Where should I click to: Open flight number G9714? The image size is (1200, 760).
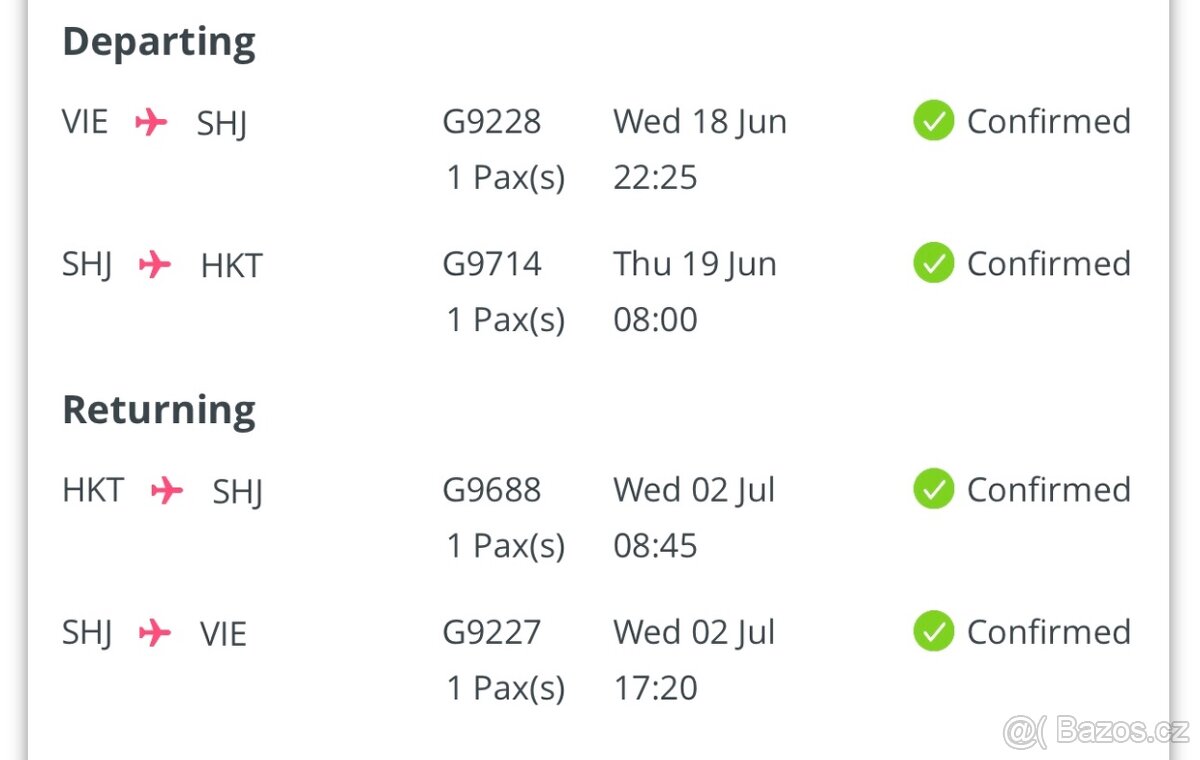[x=492, y=264]
